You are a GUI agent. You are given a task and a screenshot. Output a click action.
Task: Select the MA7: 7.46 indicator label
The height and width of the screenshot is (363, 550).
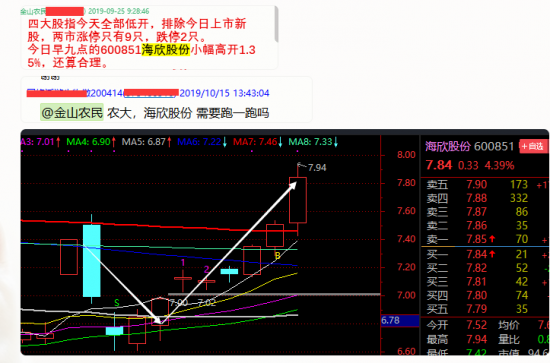258,142
